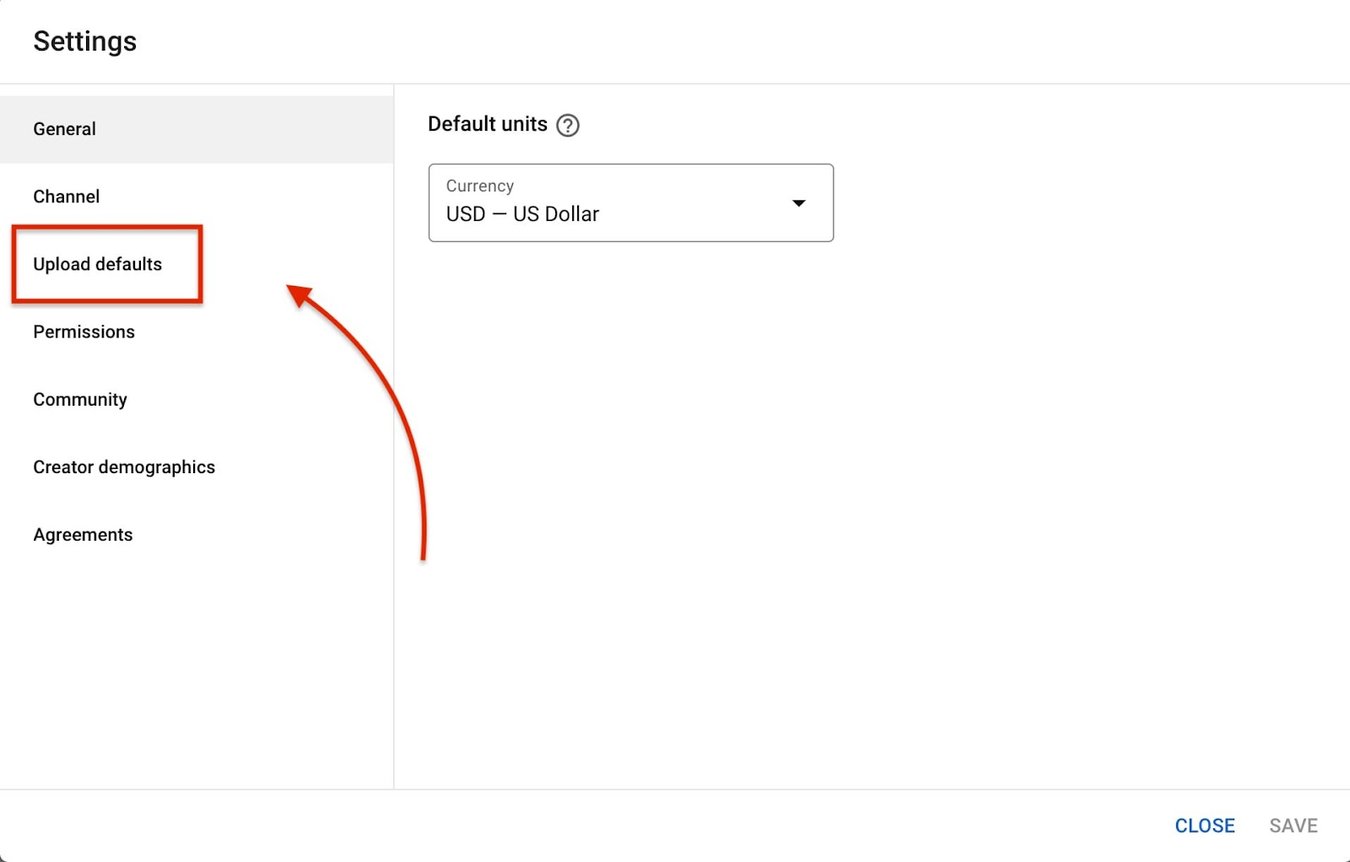Viewport: 1350px width, 862px height.
Task: Click the Default units heading
Action: pos(487,124)
